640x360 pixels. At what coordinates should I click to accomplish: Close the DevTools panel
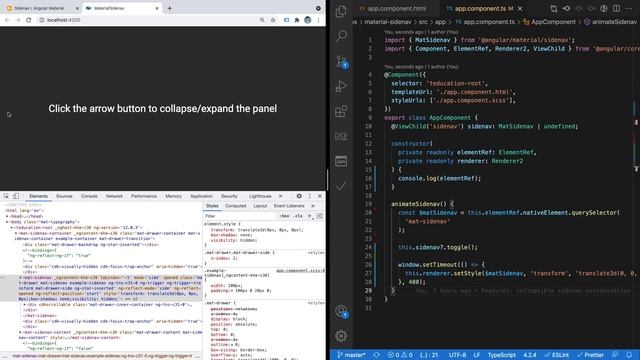(320, 196)
